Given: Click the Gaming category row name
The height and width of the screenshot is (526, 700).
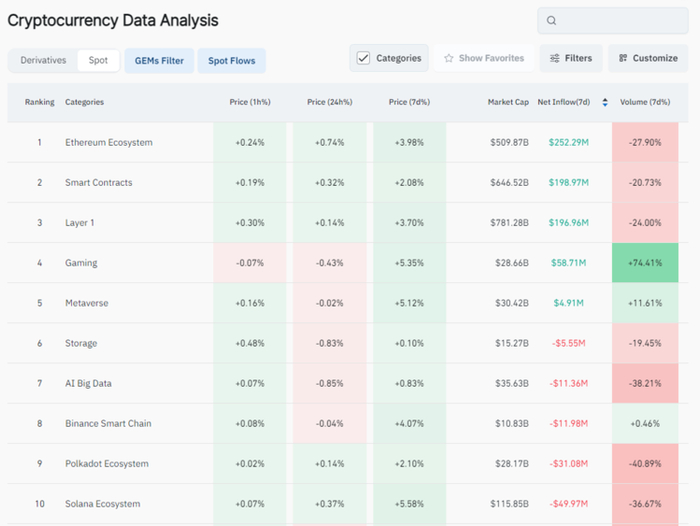Looking at the screenshot, I should pyautogui.click(x=81, y=263).
